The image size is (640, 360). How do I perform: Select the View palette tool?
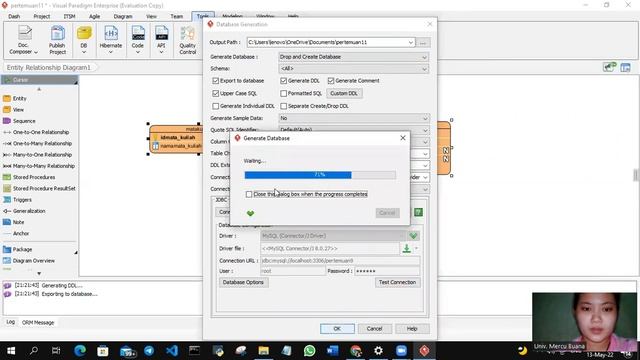coord(18,110)
